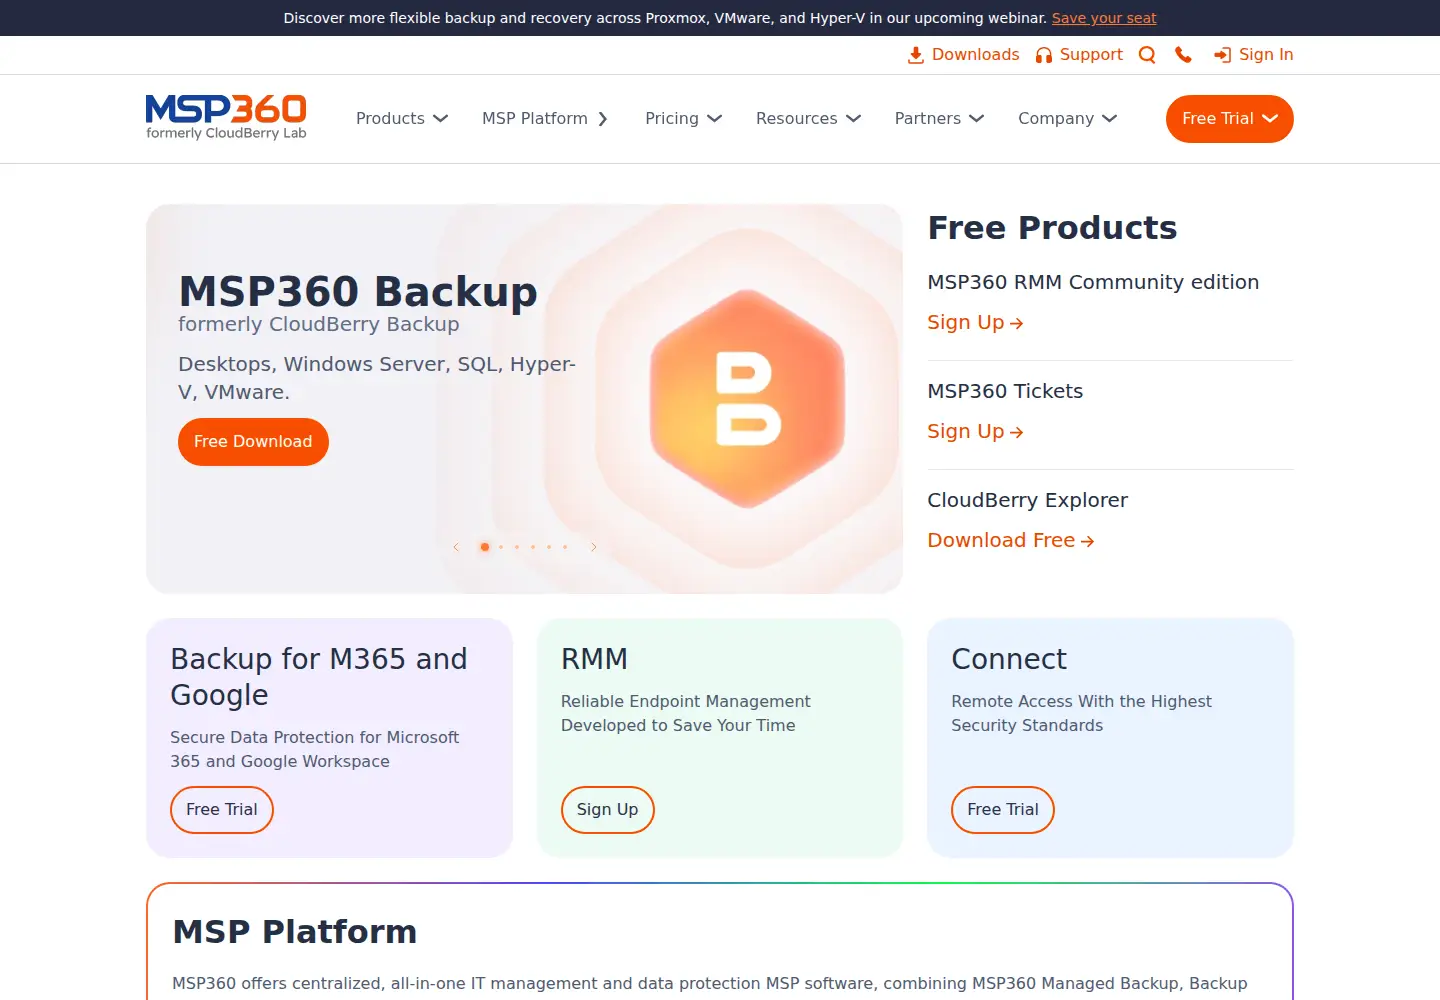Select the first carousel dot

(x=485, y=547)
